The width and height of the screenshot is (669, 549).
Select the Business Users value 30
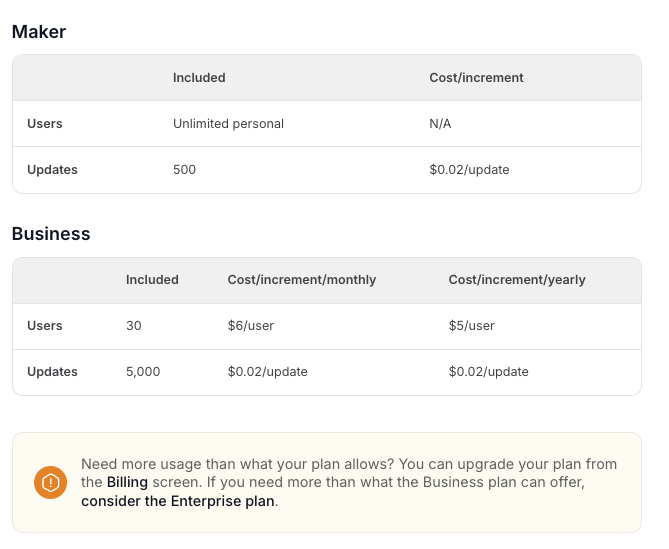coord(134,326)
